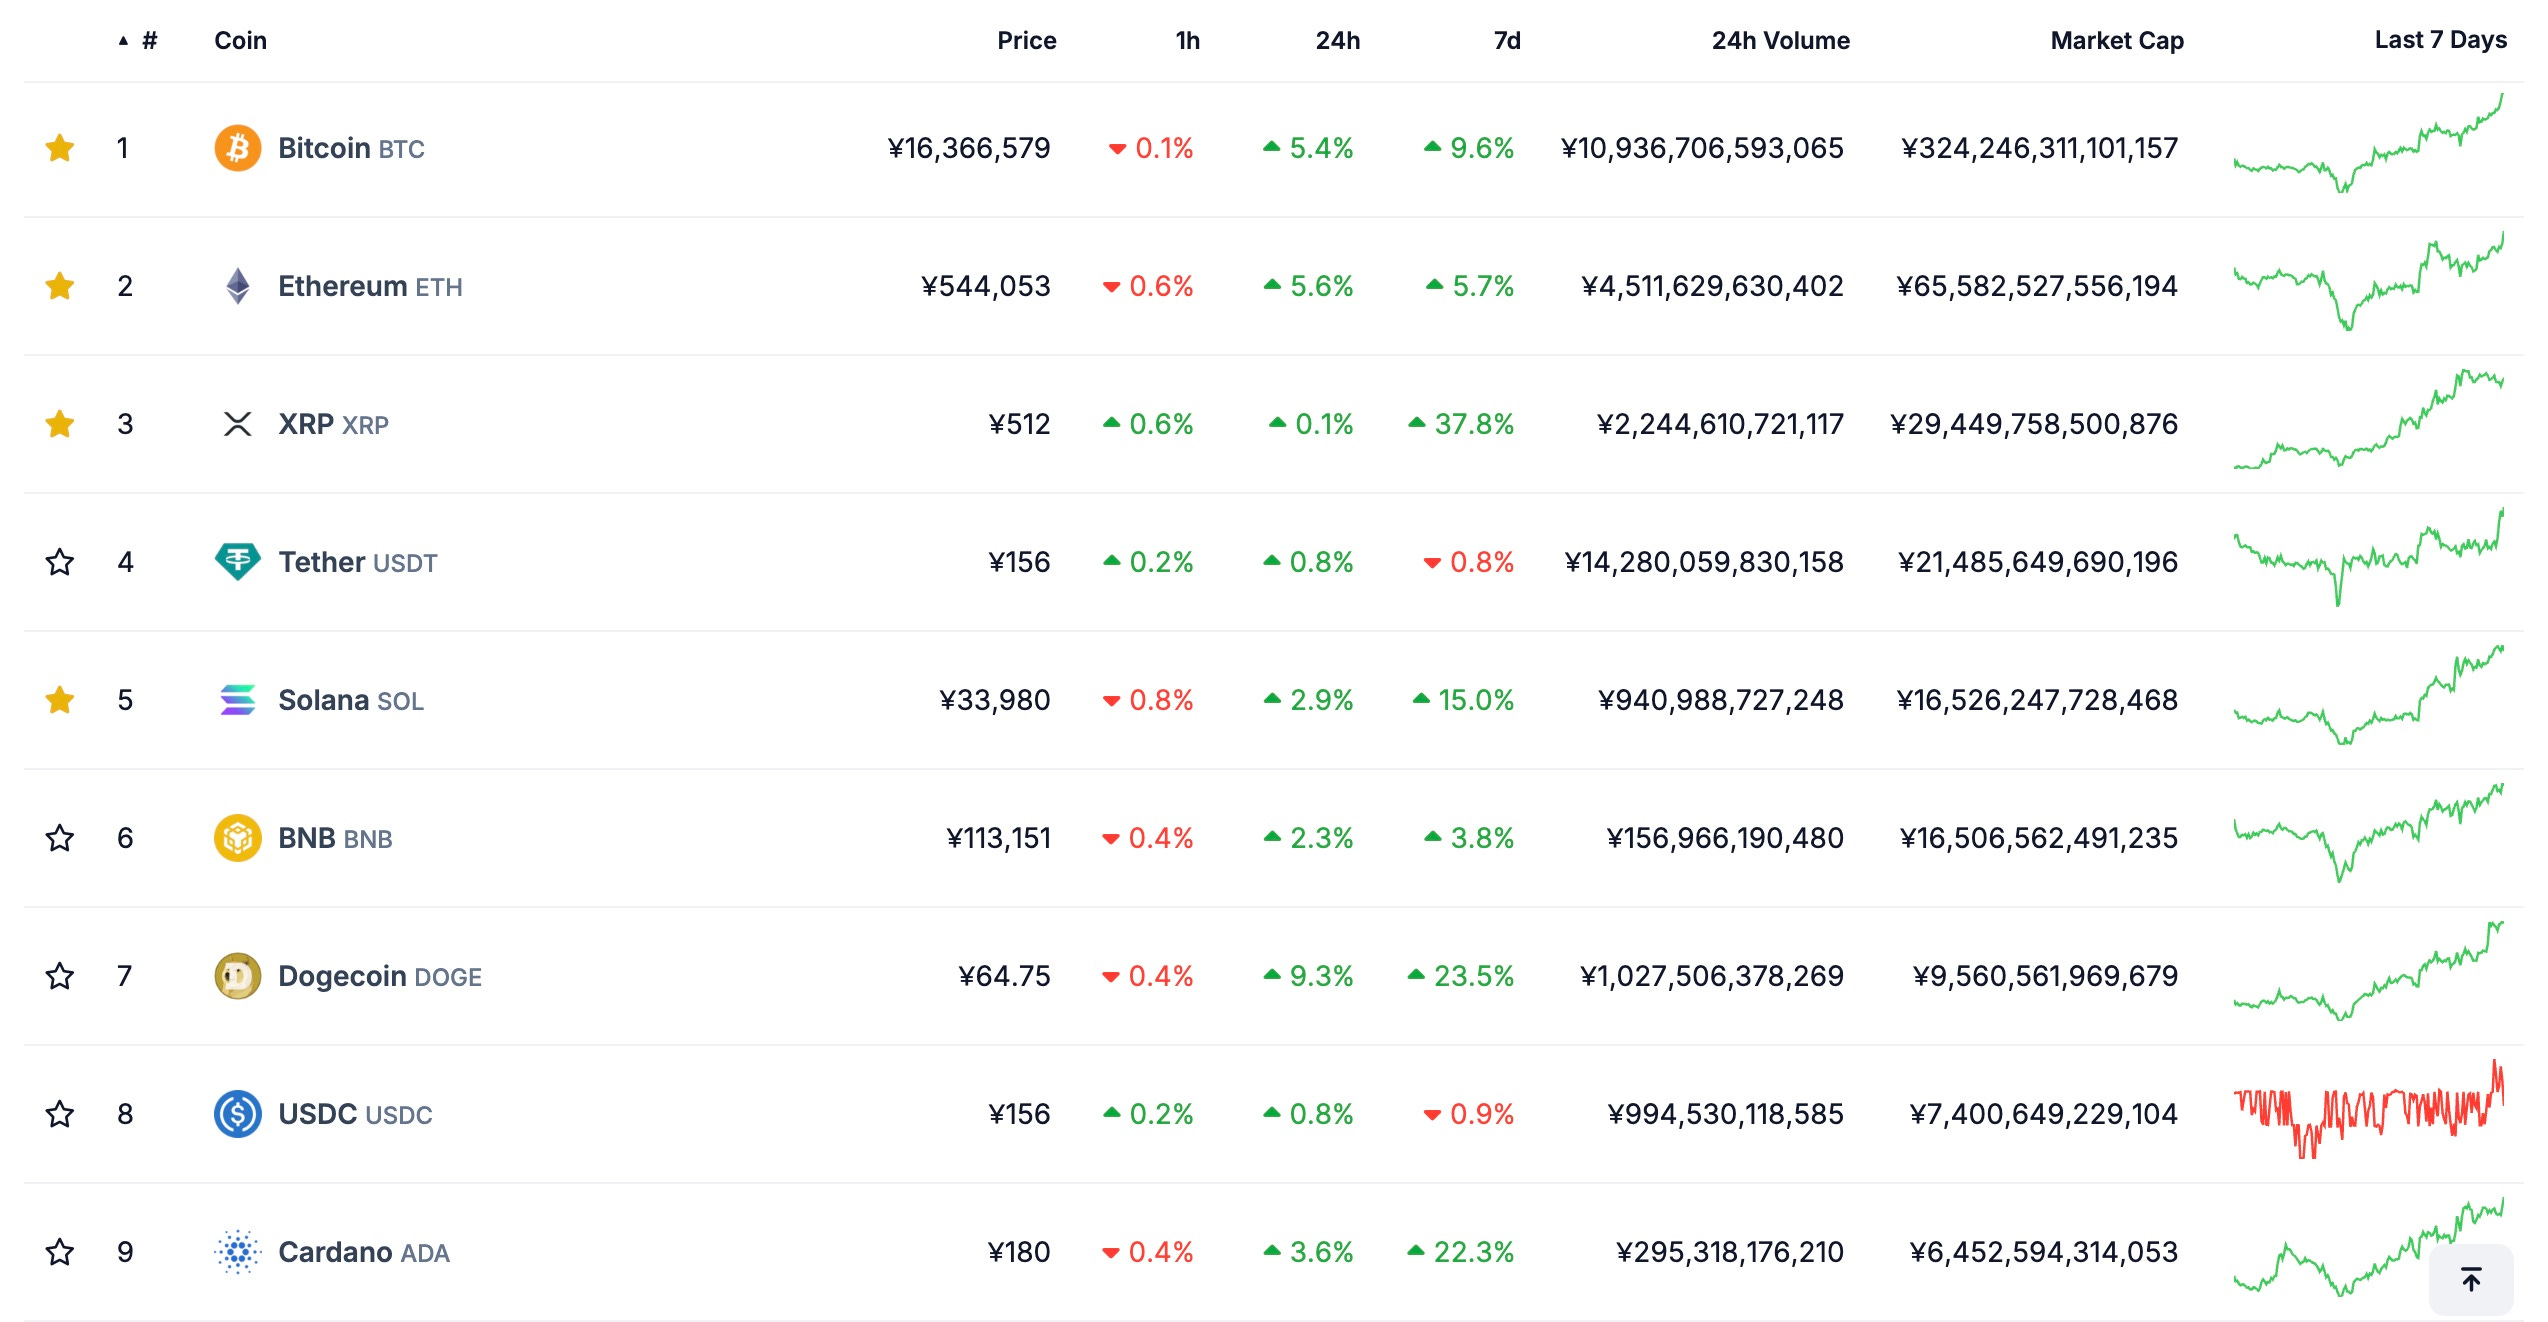
Task: View Dogecoin 7-day sparkline chart
Action: pyautogui.click(x=2369, y=971)
